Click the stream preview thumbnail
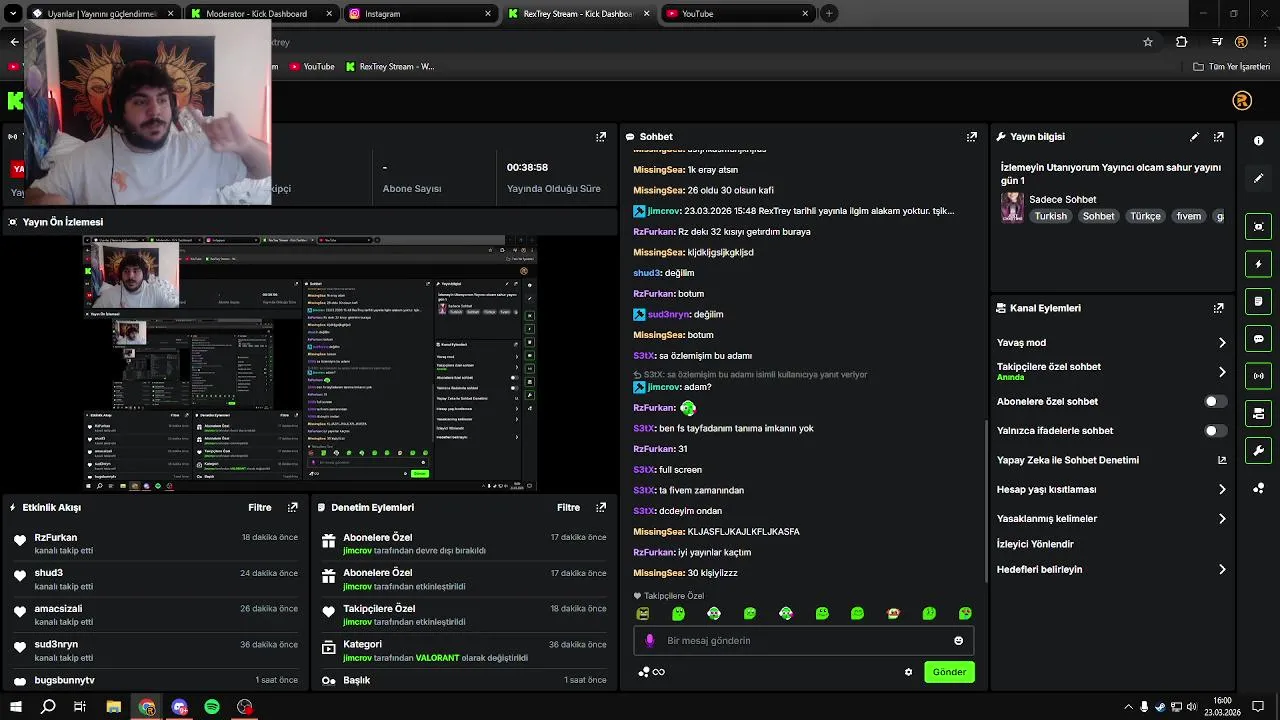This screenshot has width=1280, height=720. 310,362
